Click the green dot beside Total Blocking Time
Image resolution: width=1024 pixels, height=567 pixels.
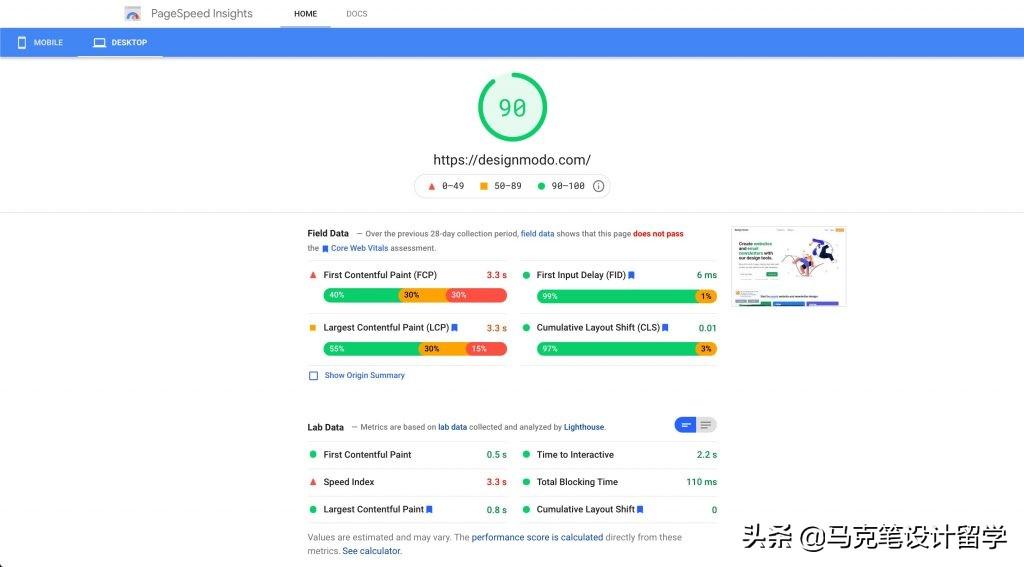[526, 482]
